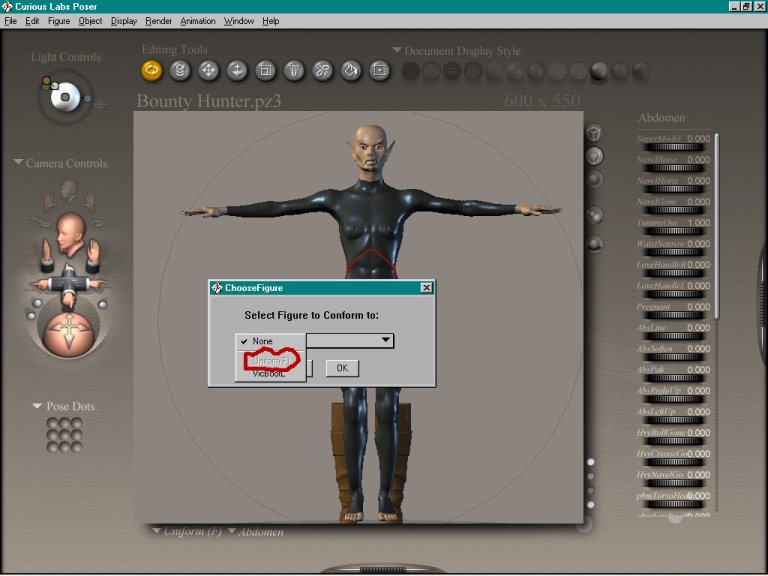Image resolution: width=768 pixels, height=576 pixels.
Task: Enable box tracking mode cube
Action: point(594,133)
